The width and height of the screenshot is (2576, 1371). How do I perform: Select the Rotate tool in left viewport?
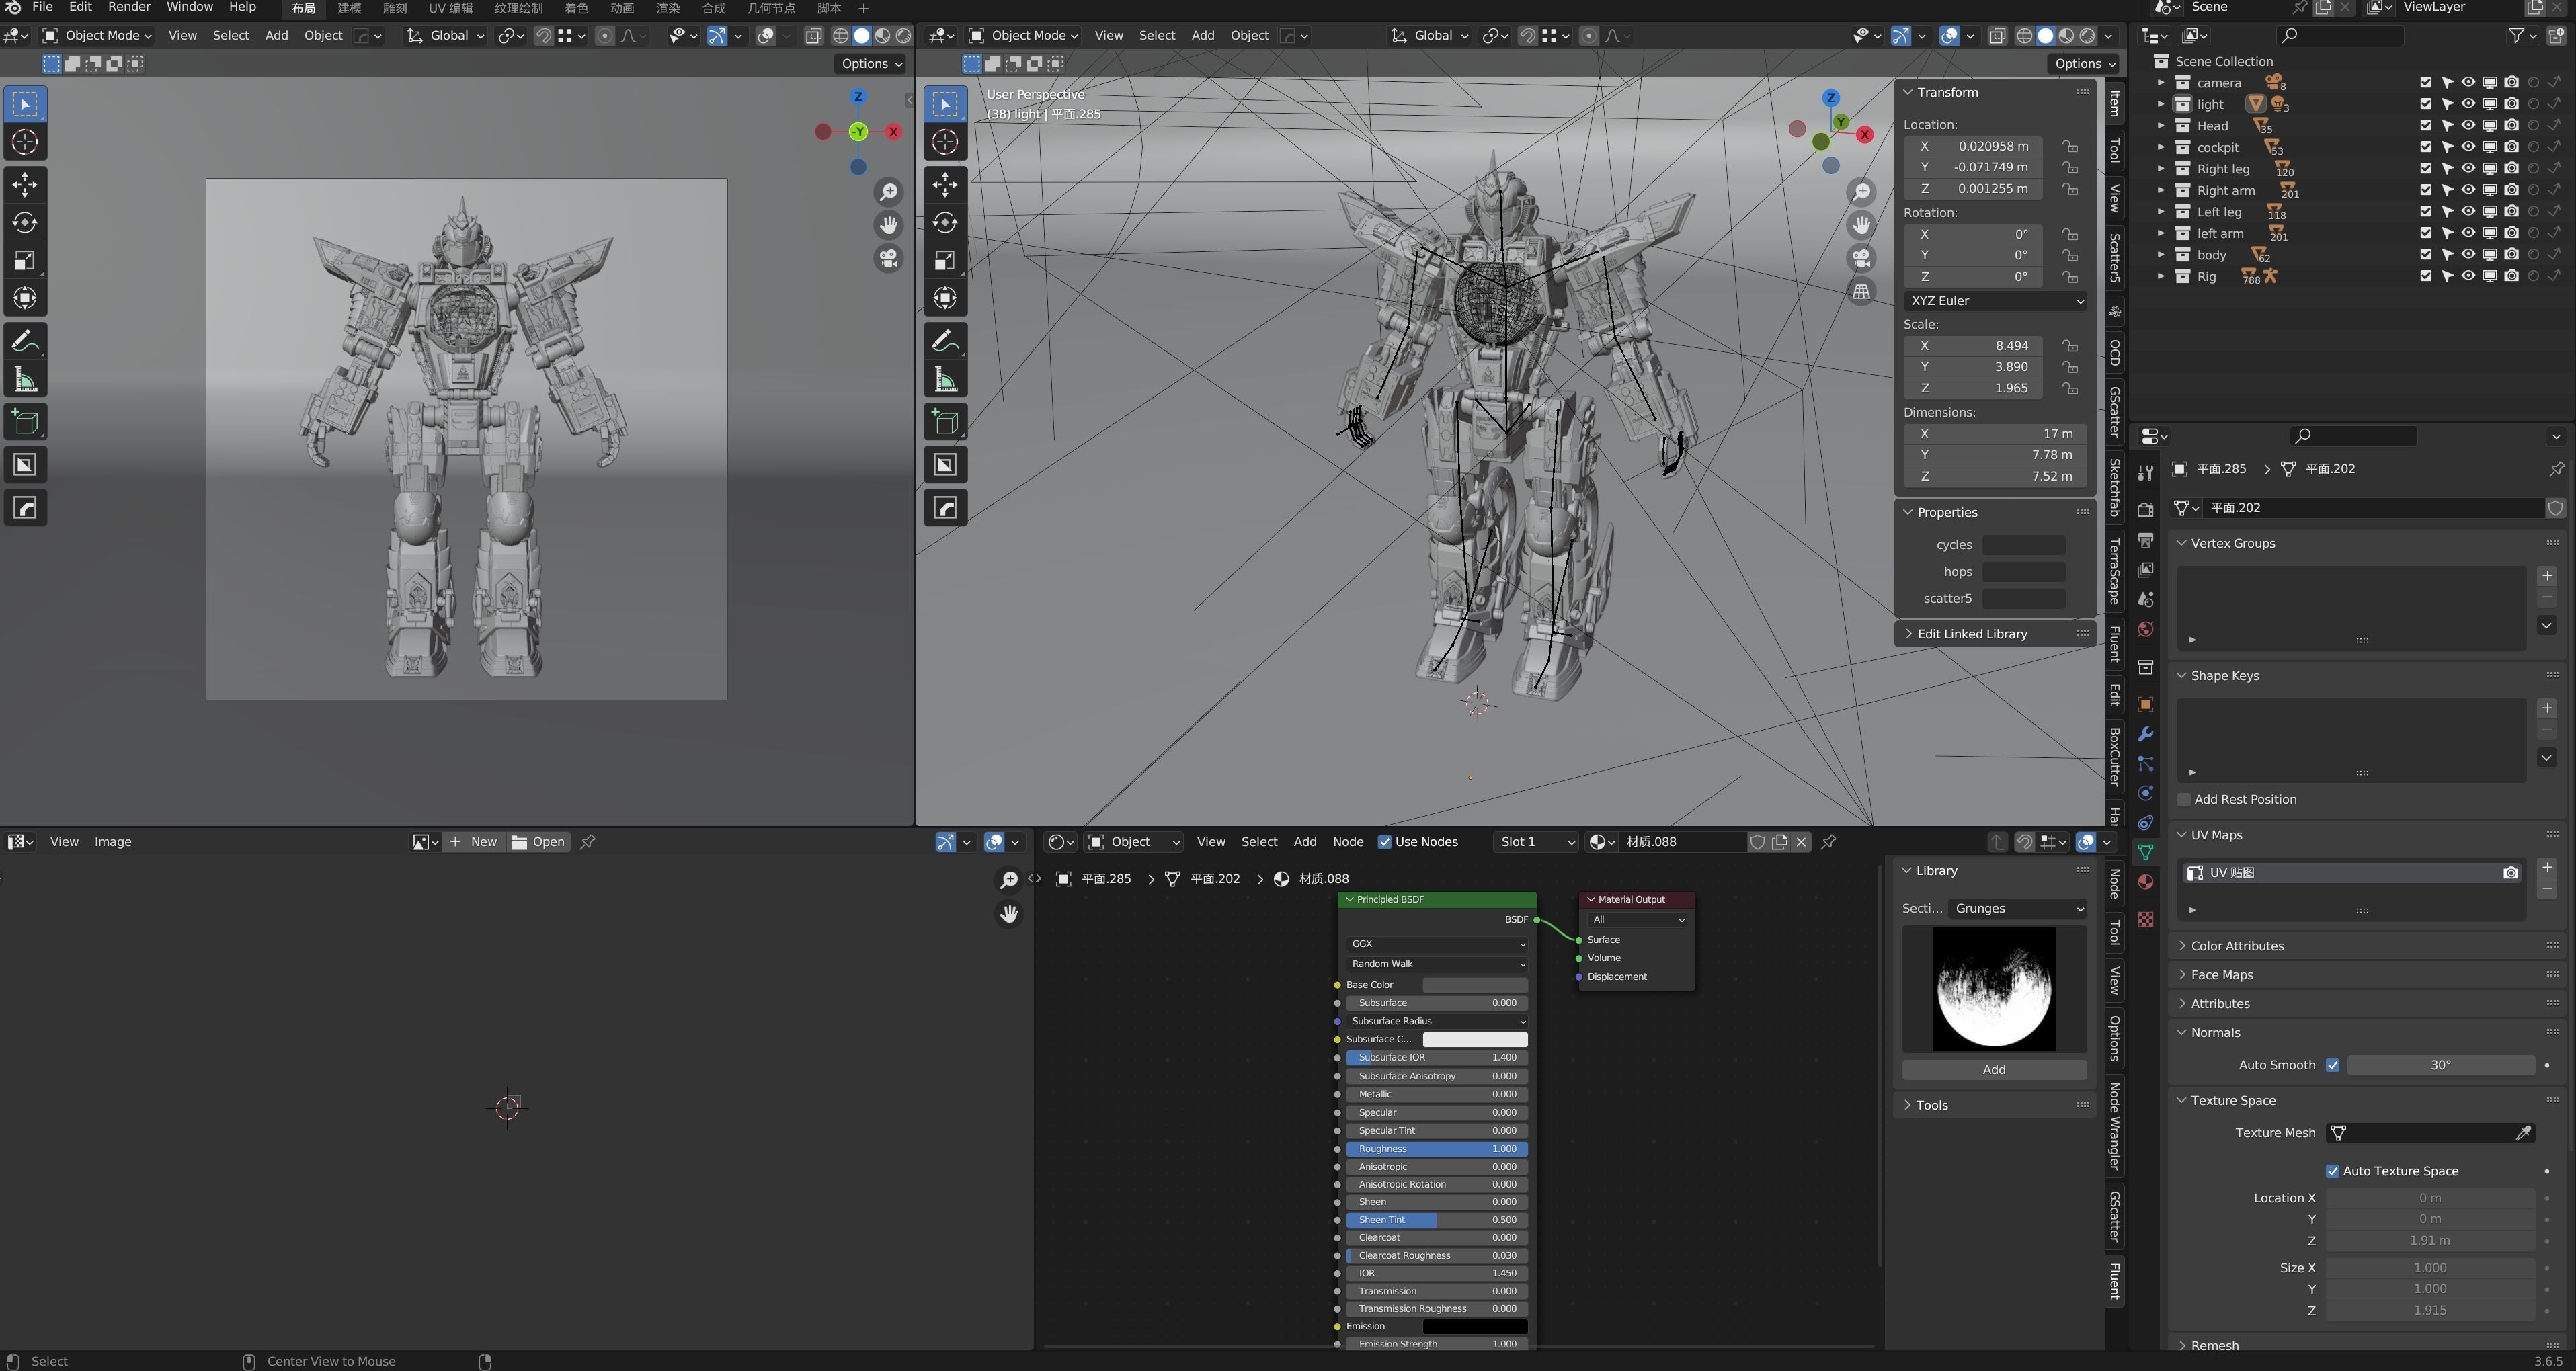25,222
